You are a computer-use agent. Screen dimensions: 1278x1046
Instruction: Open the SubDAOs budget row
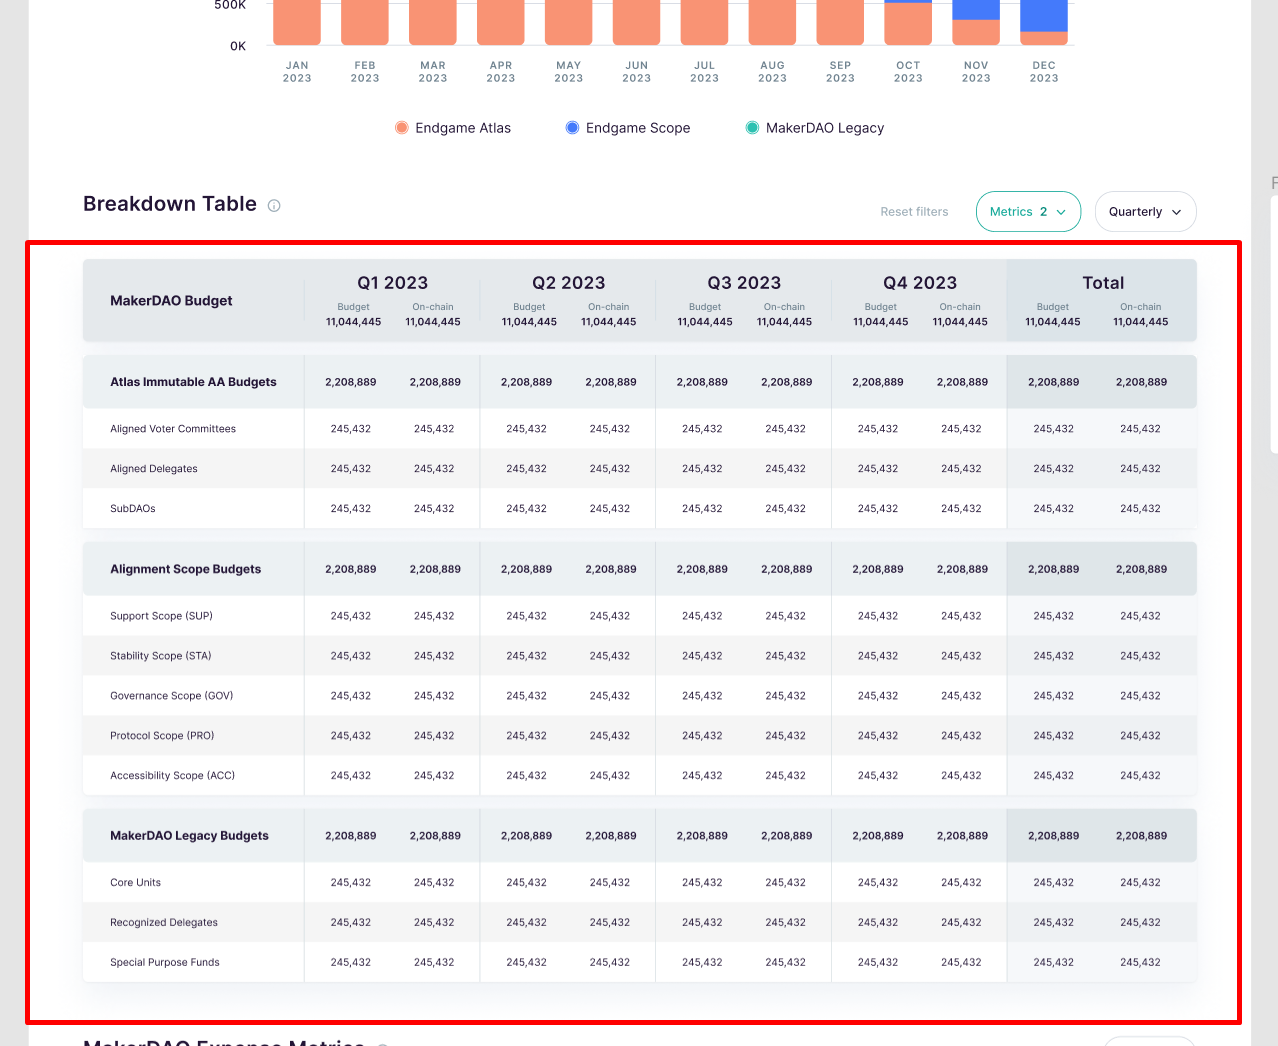pyautogui.click(x=133, y=509)
